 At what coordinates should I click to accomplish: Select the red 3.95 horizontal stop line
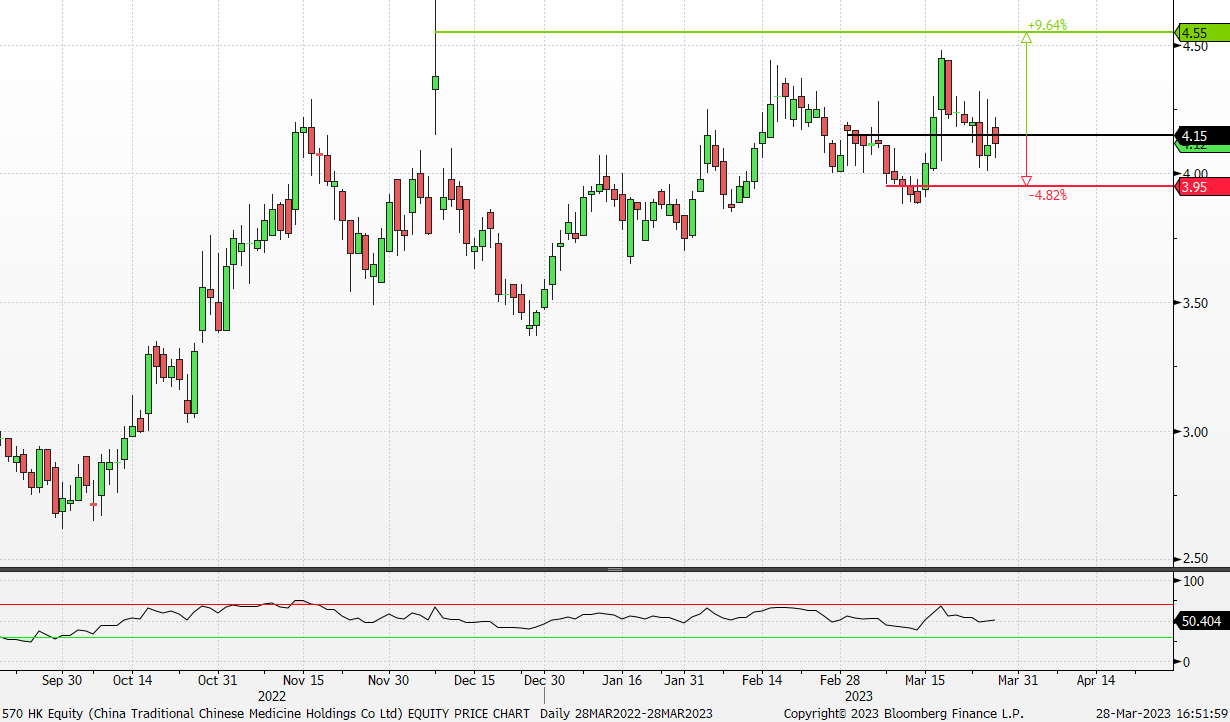1029,186
